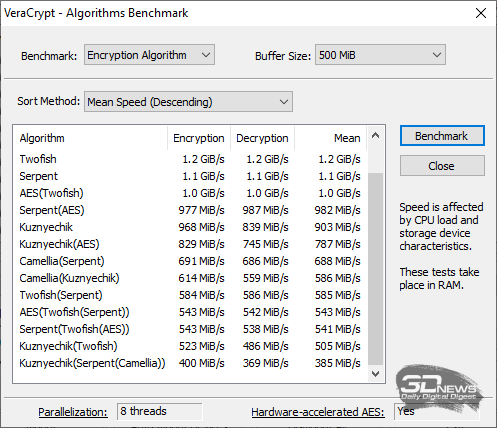This screenshot has width=497, height=428.
Task: Expand the Buffer Size dropdown
Action: pyautogui.click(x=380, y=55)
